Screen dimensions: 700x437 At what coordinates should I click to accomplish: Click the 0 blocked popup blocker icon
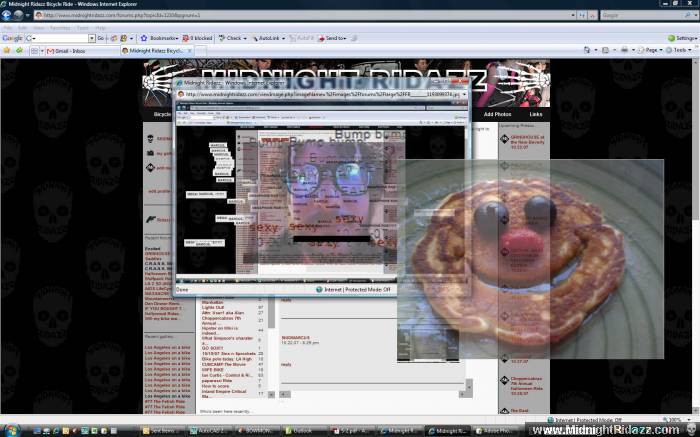click(x=197, y=38)
